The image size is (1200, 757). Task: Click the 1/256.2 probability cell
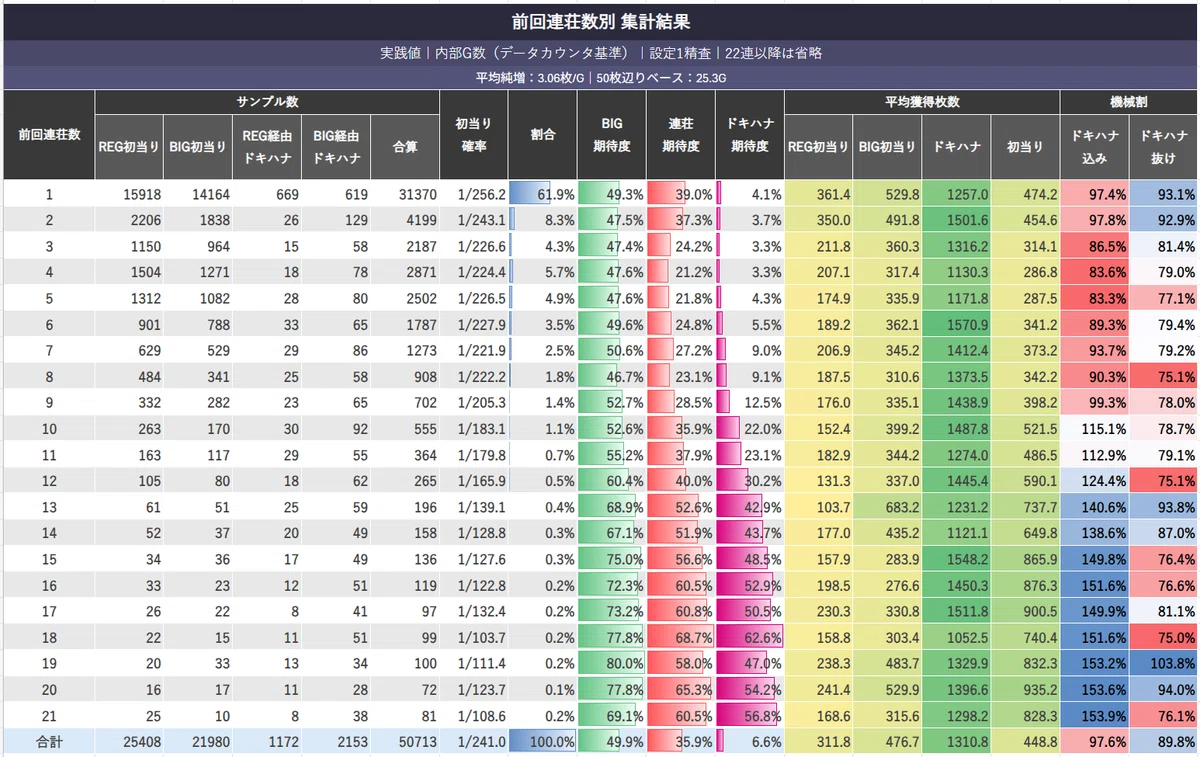point(474,194)
